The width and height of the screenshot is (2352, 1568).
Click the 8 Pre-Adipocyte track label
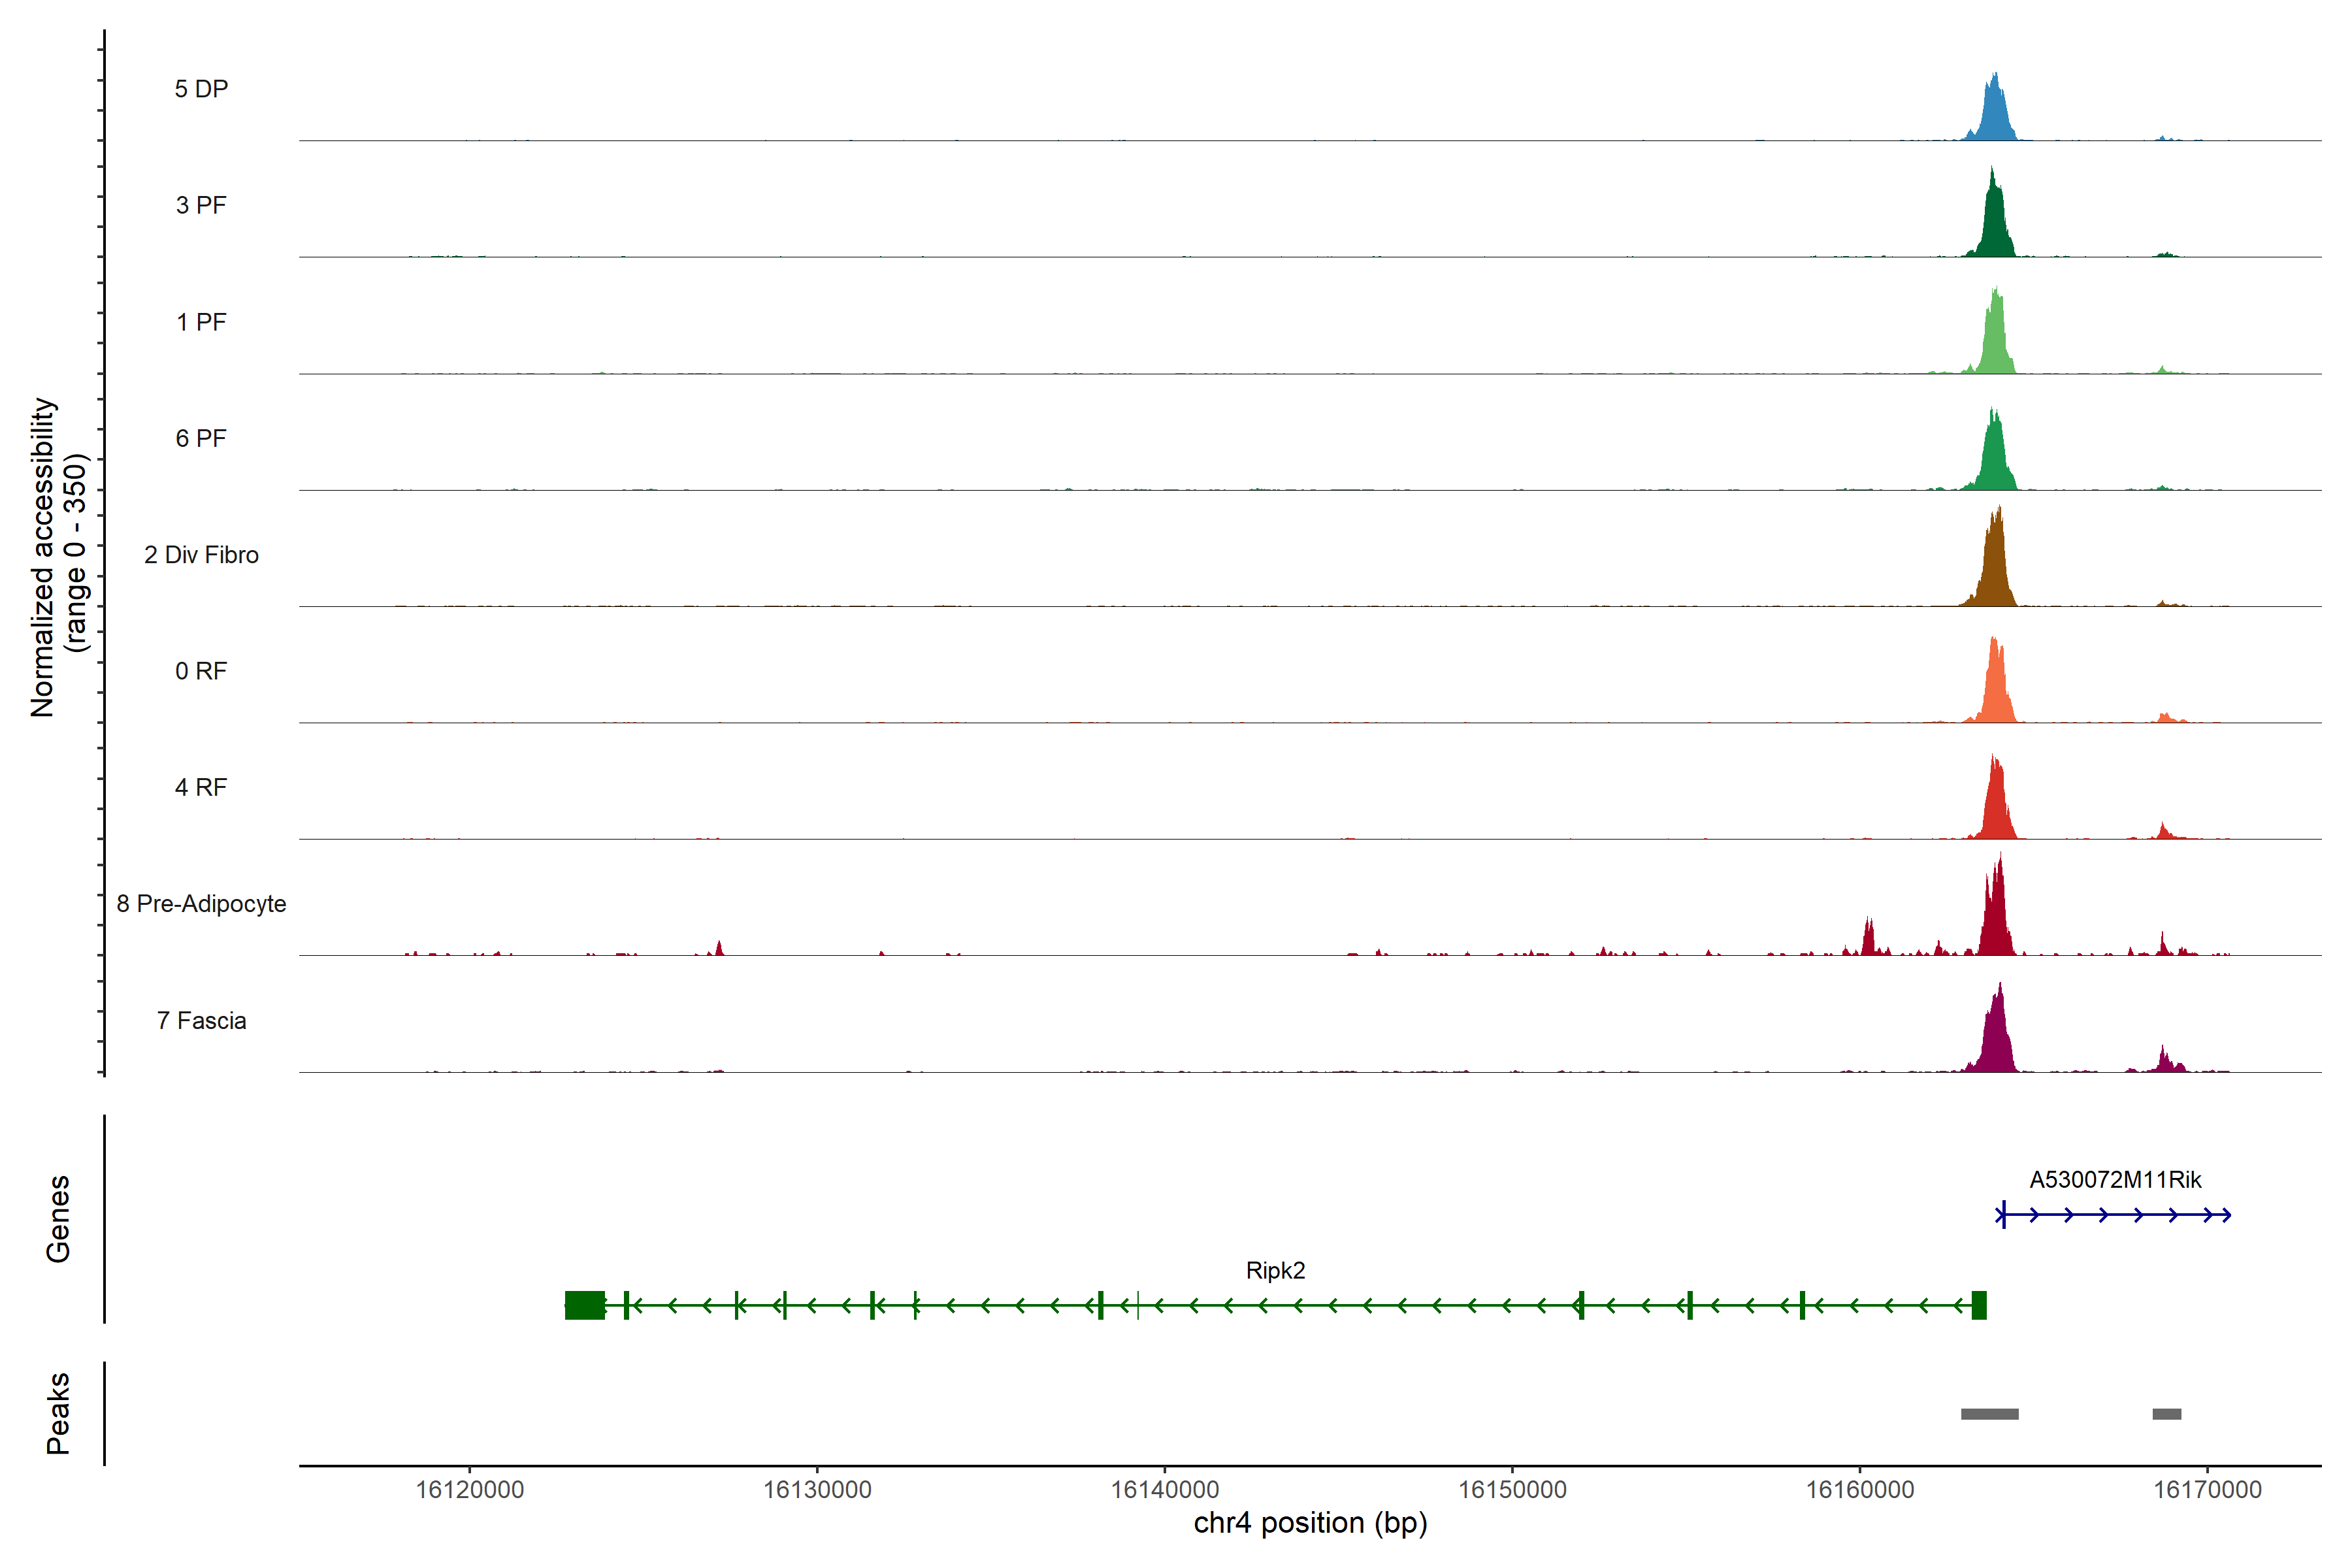click(201, 904)
